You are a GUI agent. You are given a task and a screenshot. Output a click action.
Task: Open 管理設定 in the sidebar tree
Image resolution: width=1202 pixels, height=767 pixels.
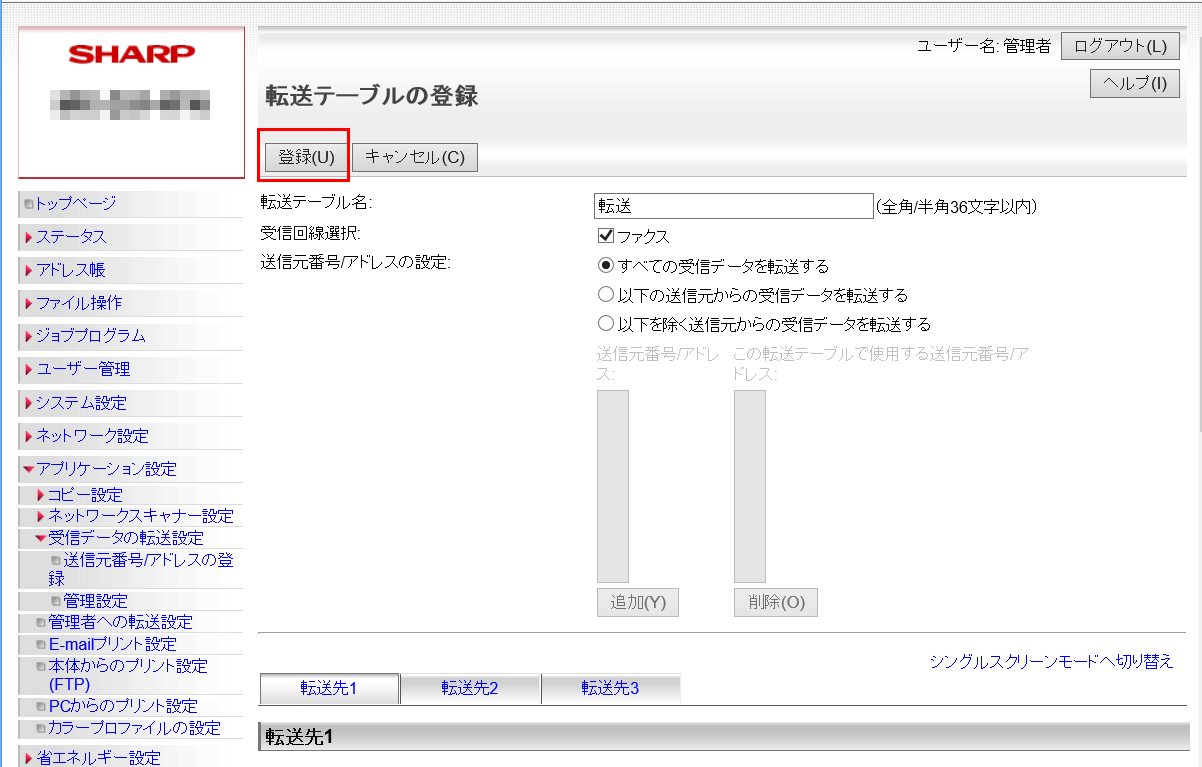pos(95,601)
